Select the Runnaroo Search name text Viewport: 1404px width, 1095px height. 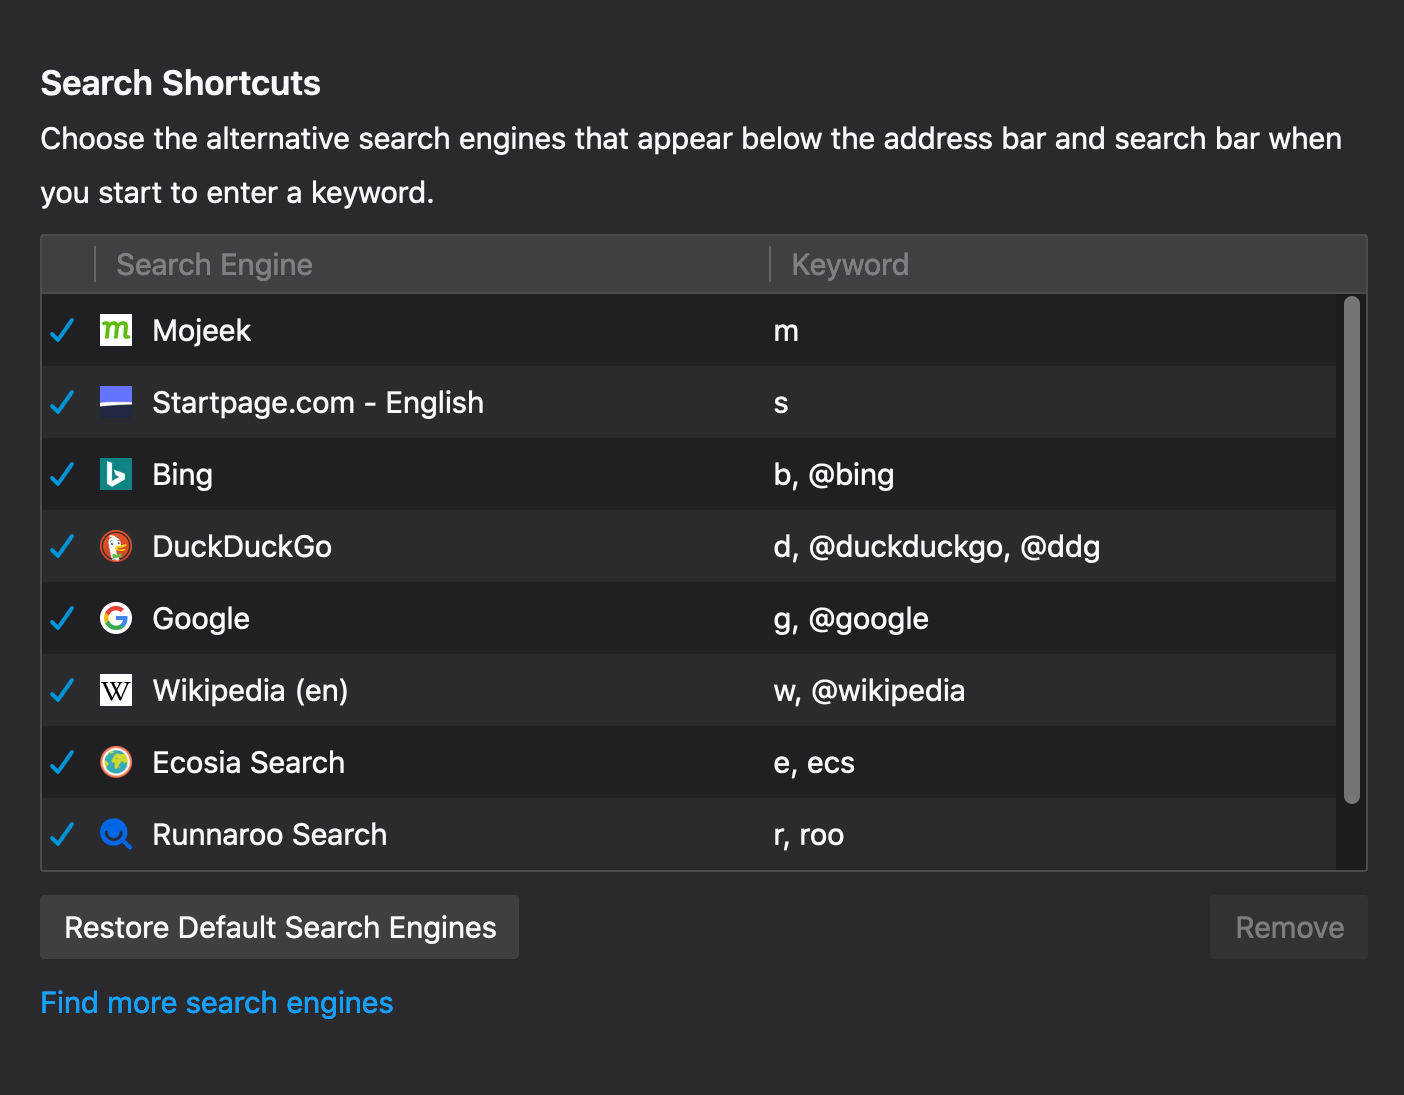[x=269, y=835]
